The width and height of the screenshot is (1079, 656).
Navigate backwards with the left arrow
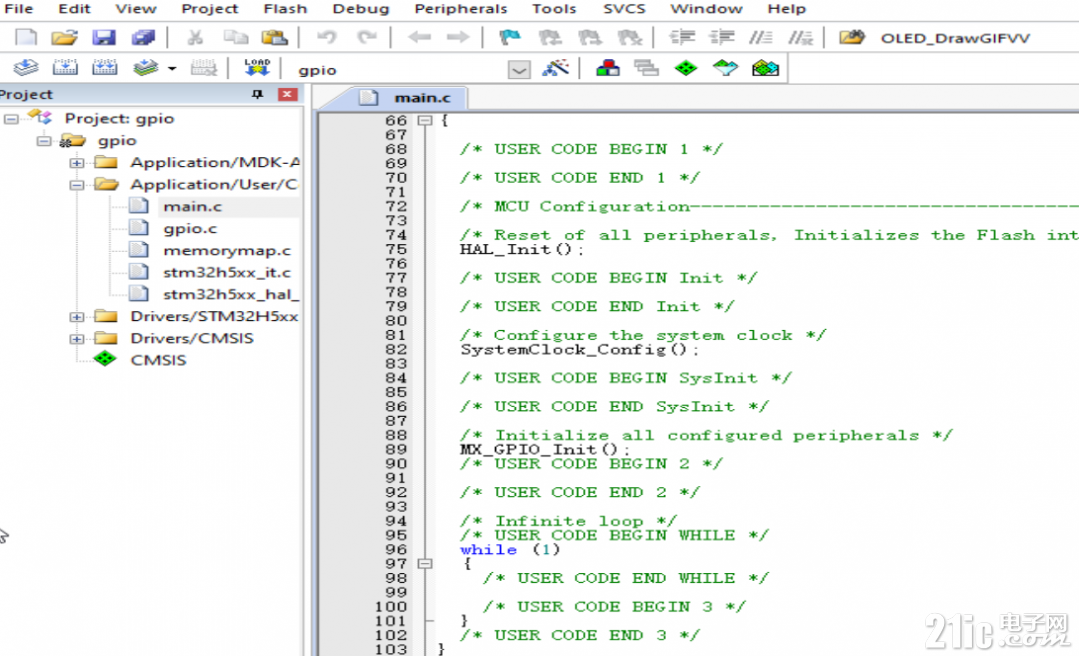click(419, 37)
